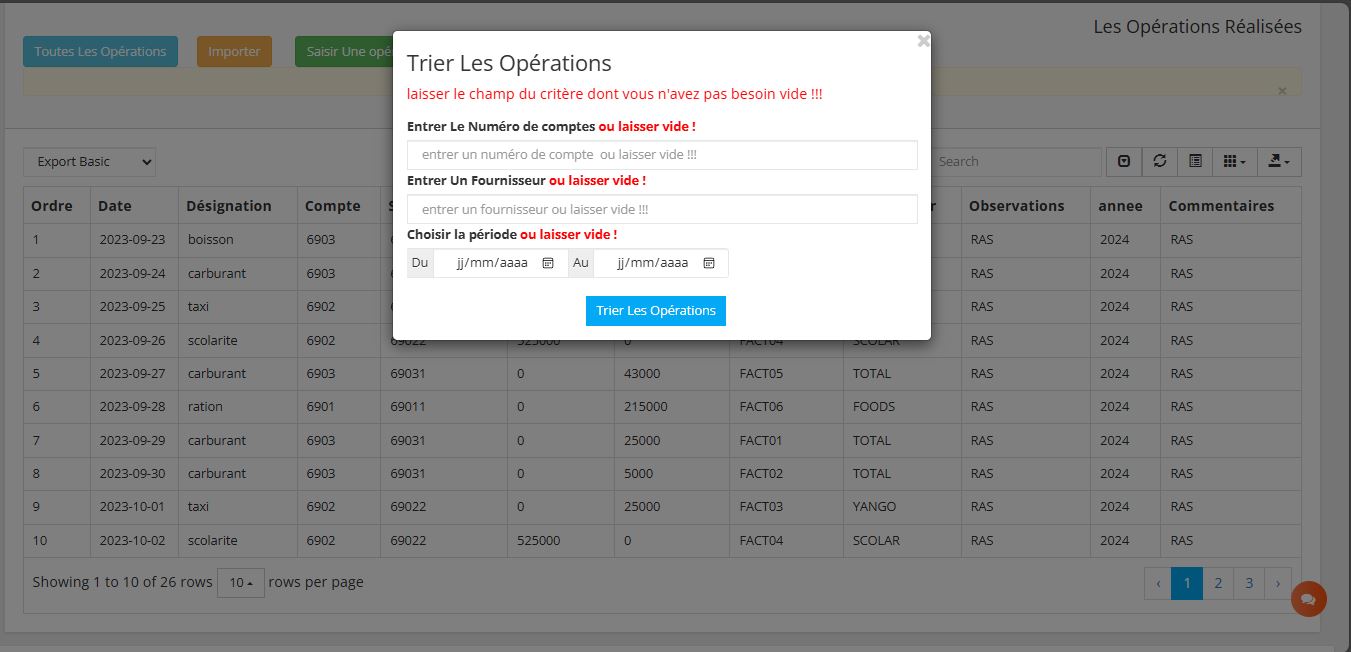Toggle the card view icon in table toolbar

pos(1195,162)
